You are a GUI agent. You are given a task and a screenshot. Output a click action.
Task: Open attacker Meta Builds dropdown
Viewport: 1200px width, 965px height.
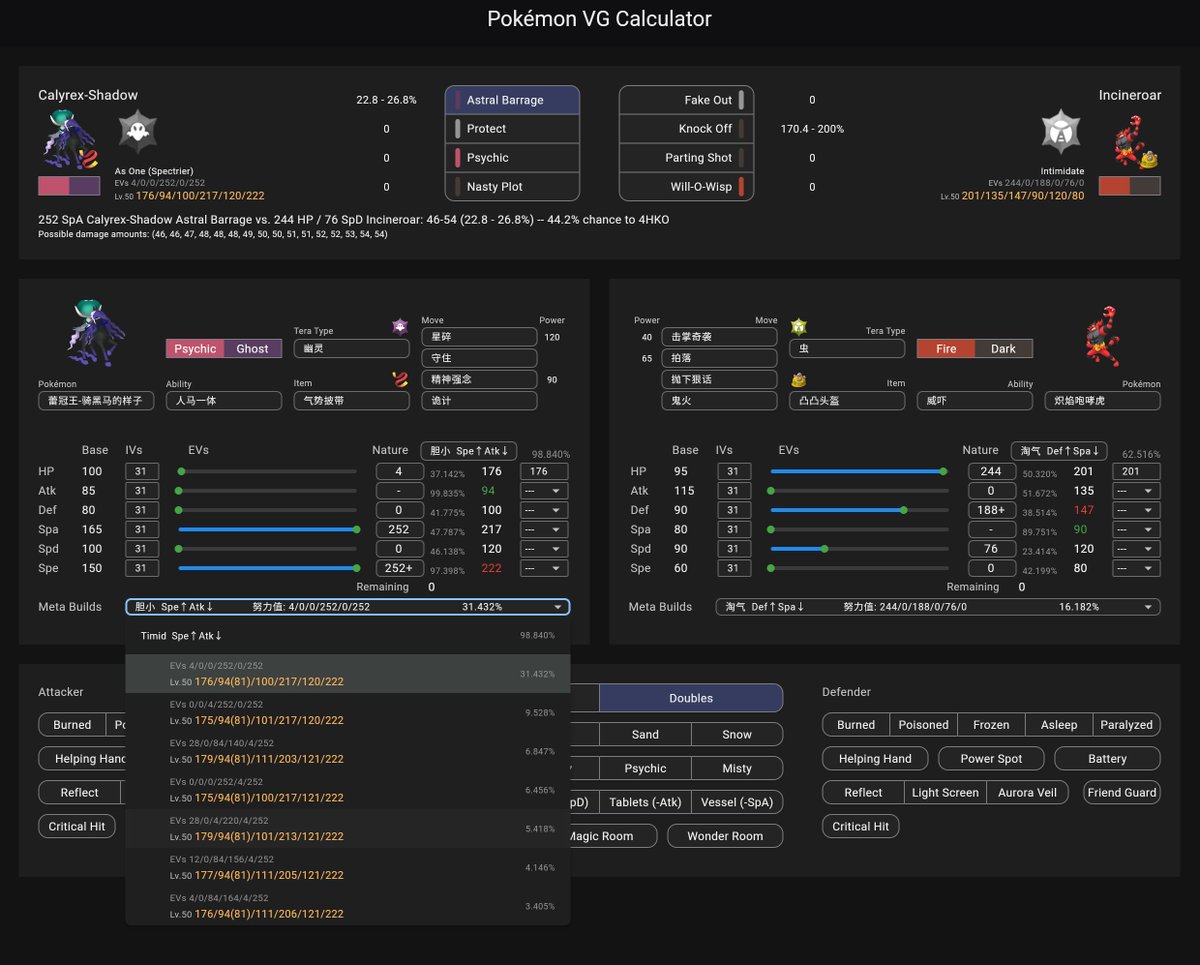(348, 607)
